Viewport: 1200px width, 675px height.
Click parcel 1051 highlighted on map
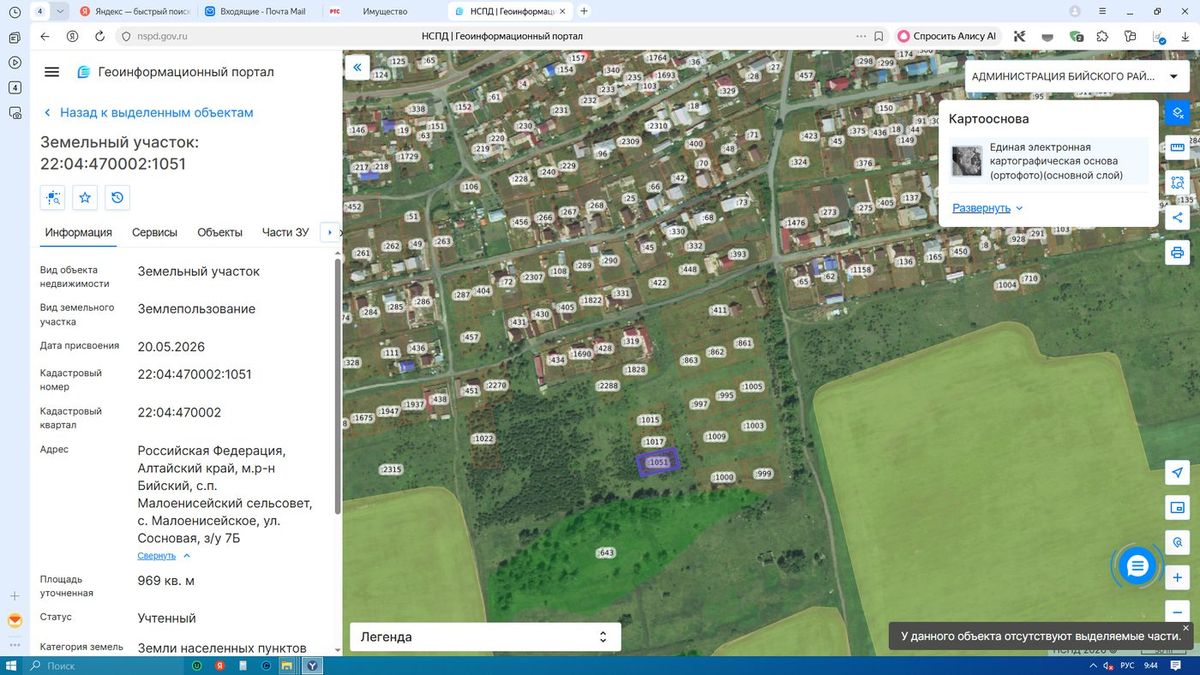pyautogui.click(x=658, y=462)
